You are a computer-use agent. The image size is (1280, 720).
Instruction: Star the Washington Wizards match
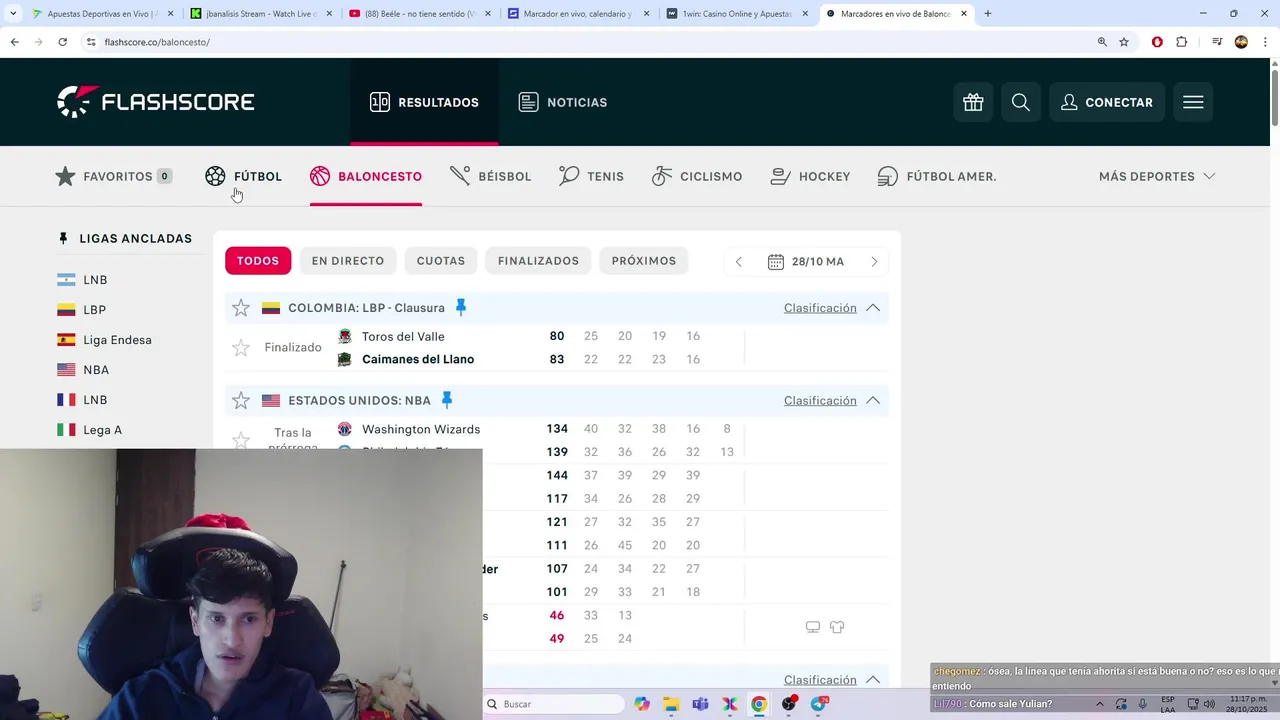pos(241,440)
